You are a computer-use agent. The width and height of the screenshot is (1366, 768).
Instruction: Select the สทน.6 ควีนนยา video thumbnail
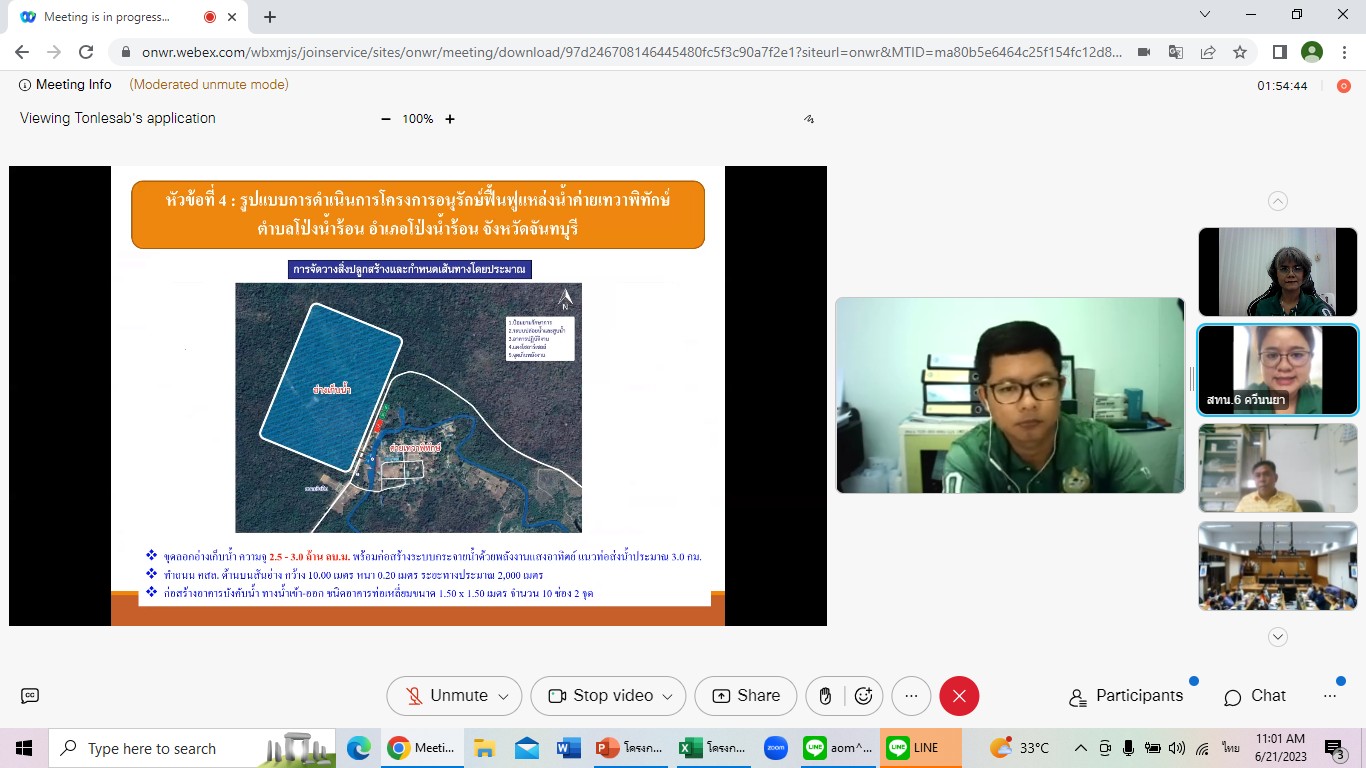tap(1278, 370)
